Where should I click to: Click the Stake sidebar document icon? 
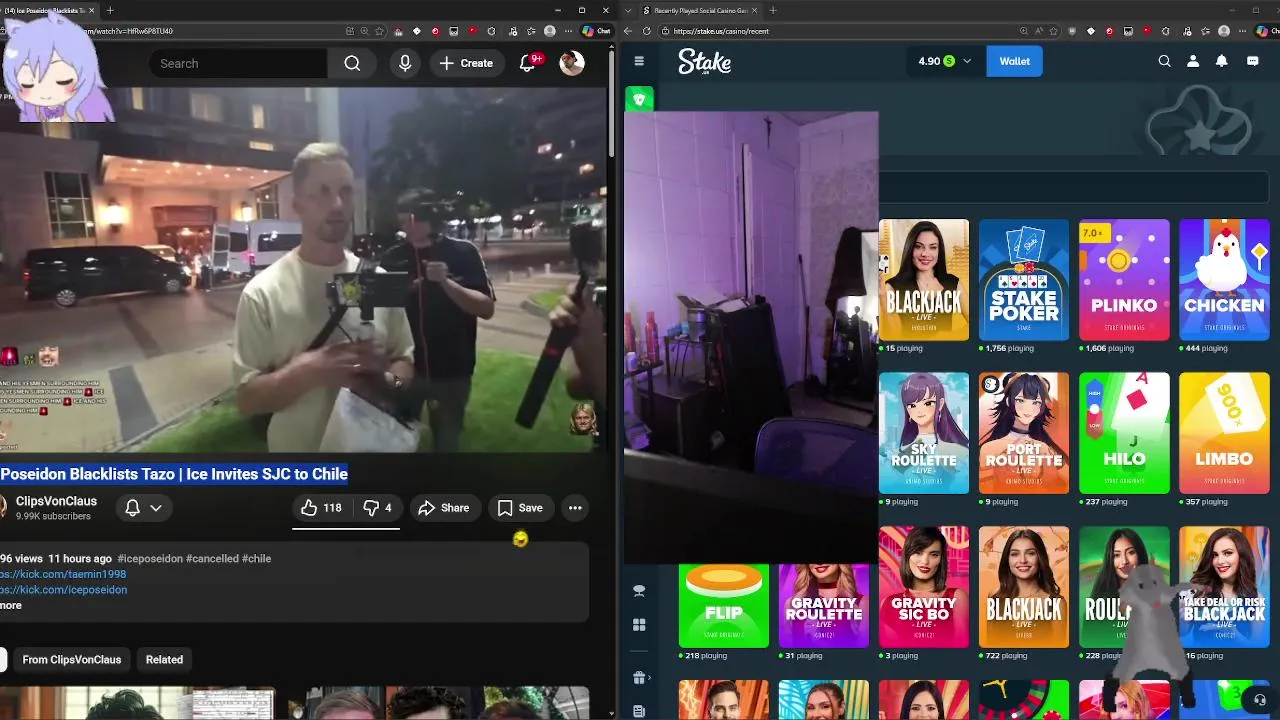click(639, 711)
